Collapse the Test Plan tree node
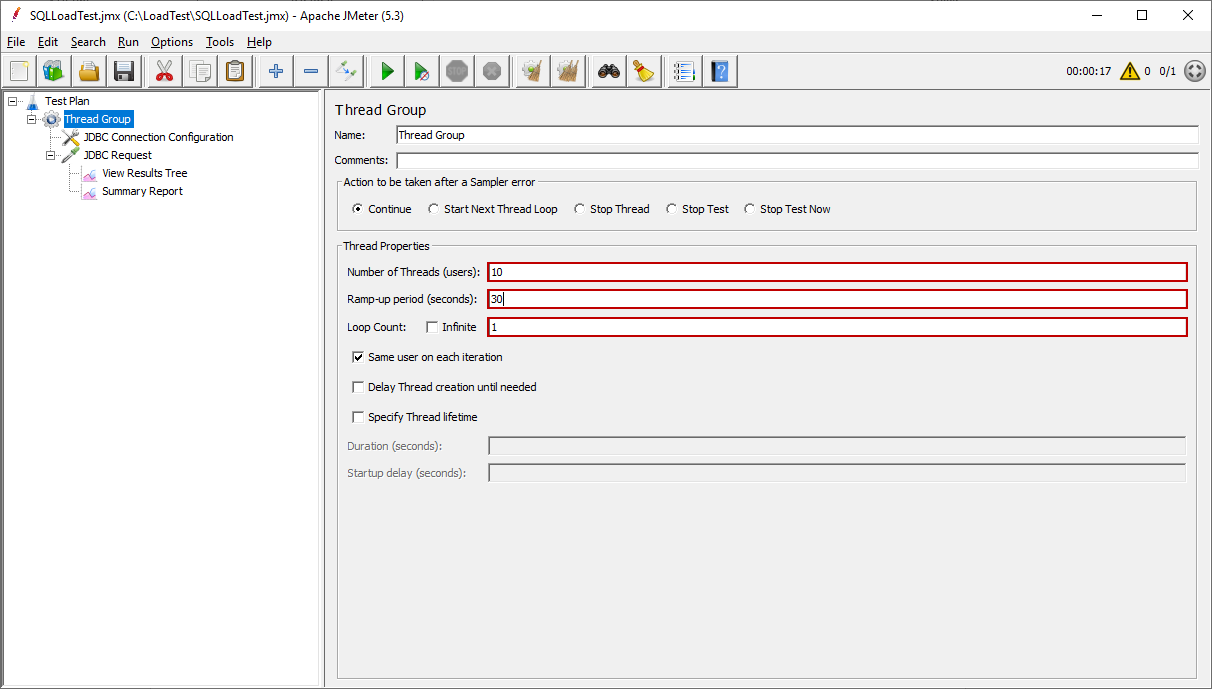The image size is (1212, 689). [12, 101]
